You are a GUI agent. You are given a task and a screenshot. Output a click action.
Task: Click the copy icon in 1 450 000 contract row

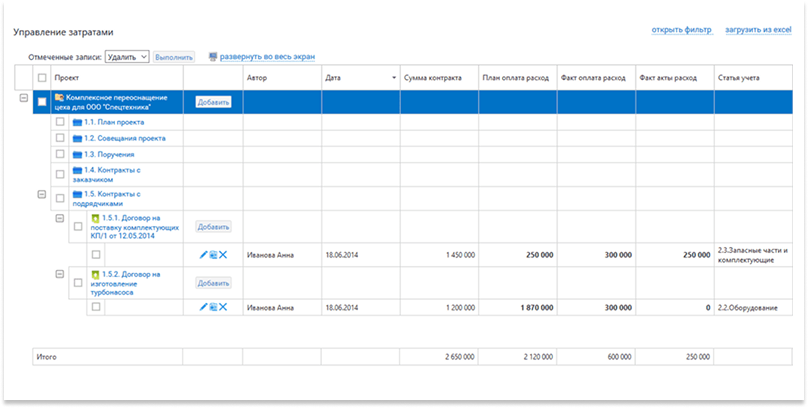(213, 255)
